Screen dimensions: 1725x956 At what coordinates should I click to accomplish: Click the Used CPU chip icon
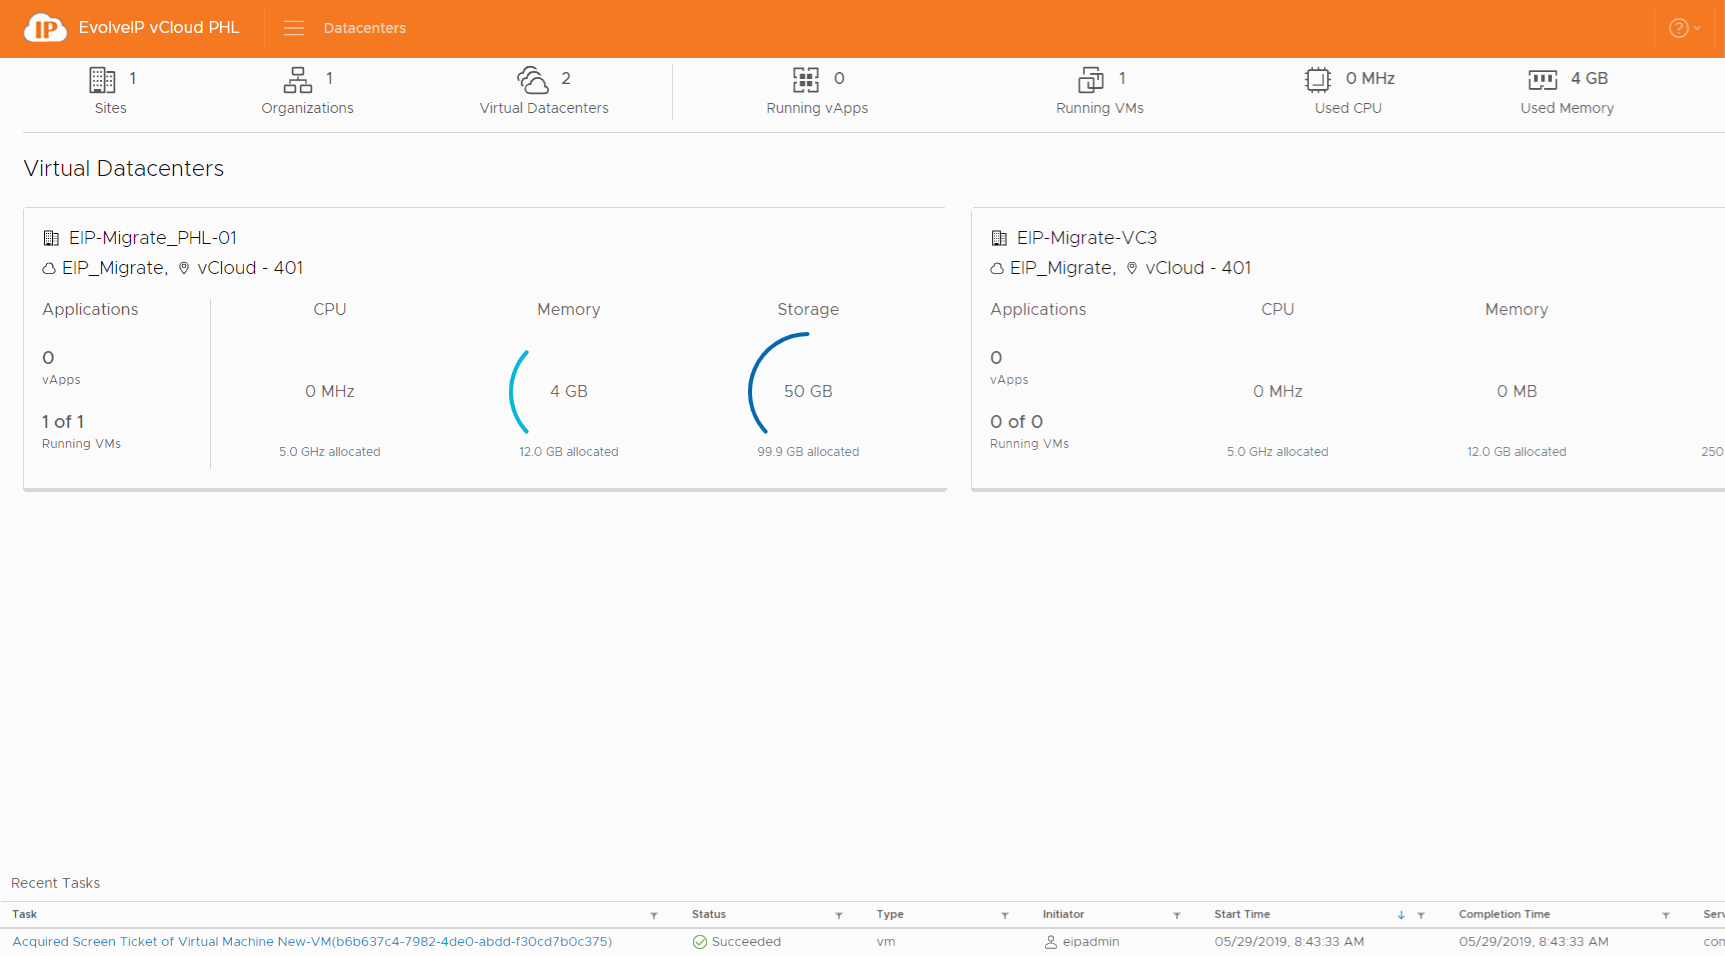[x=1318, y=79]
